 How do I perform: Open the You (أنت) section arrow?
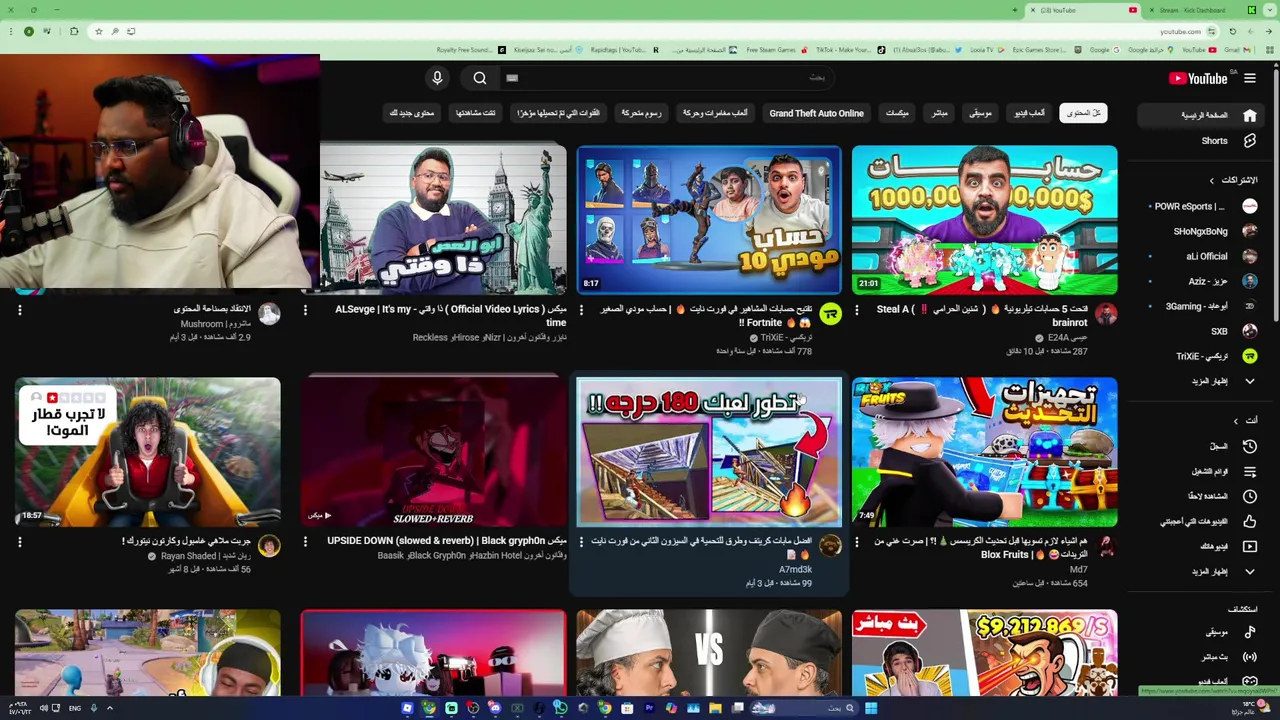(1235, 421)
